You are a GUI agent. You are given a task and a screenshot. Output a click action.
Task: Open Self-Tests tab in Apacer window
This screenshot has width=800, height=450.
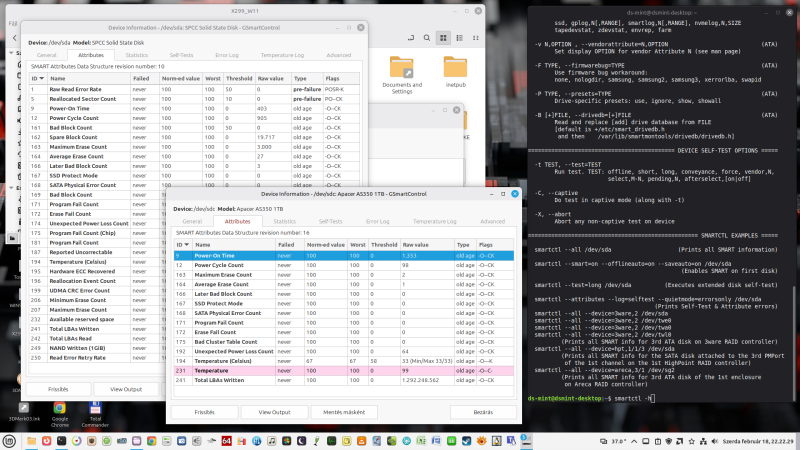click(x=330, y=221)
